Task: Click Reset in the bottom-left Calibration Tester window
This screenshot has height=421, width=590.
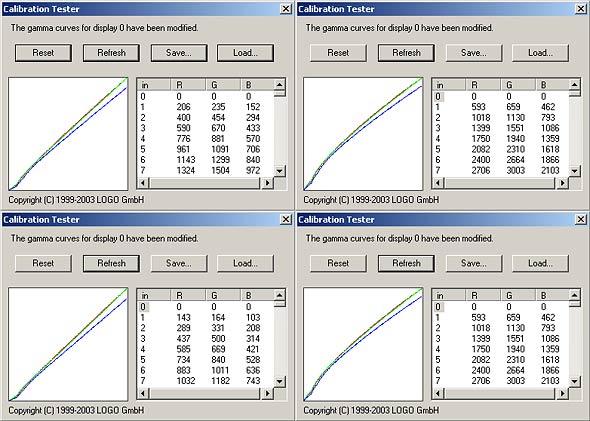Action: click(x=43, y=263)
